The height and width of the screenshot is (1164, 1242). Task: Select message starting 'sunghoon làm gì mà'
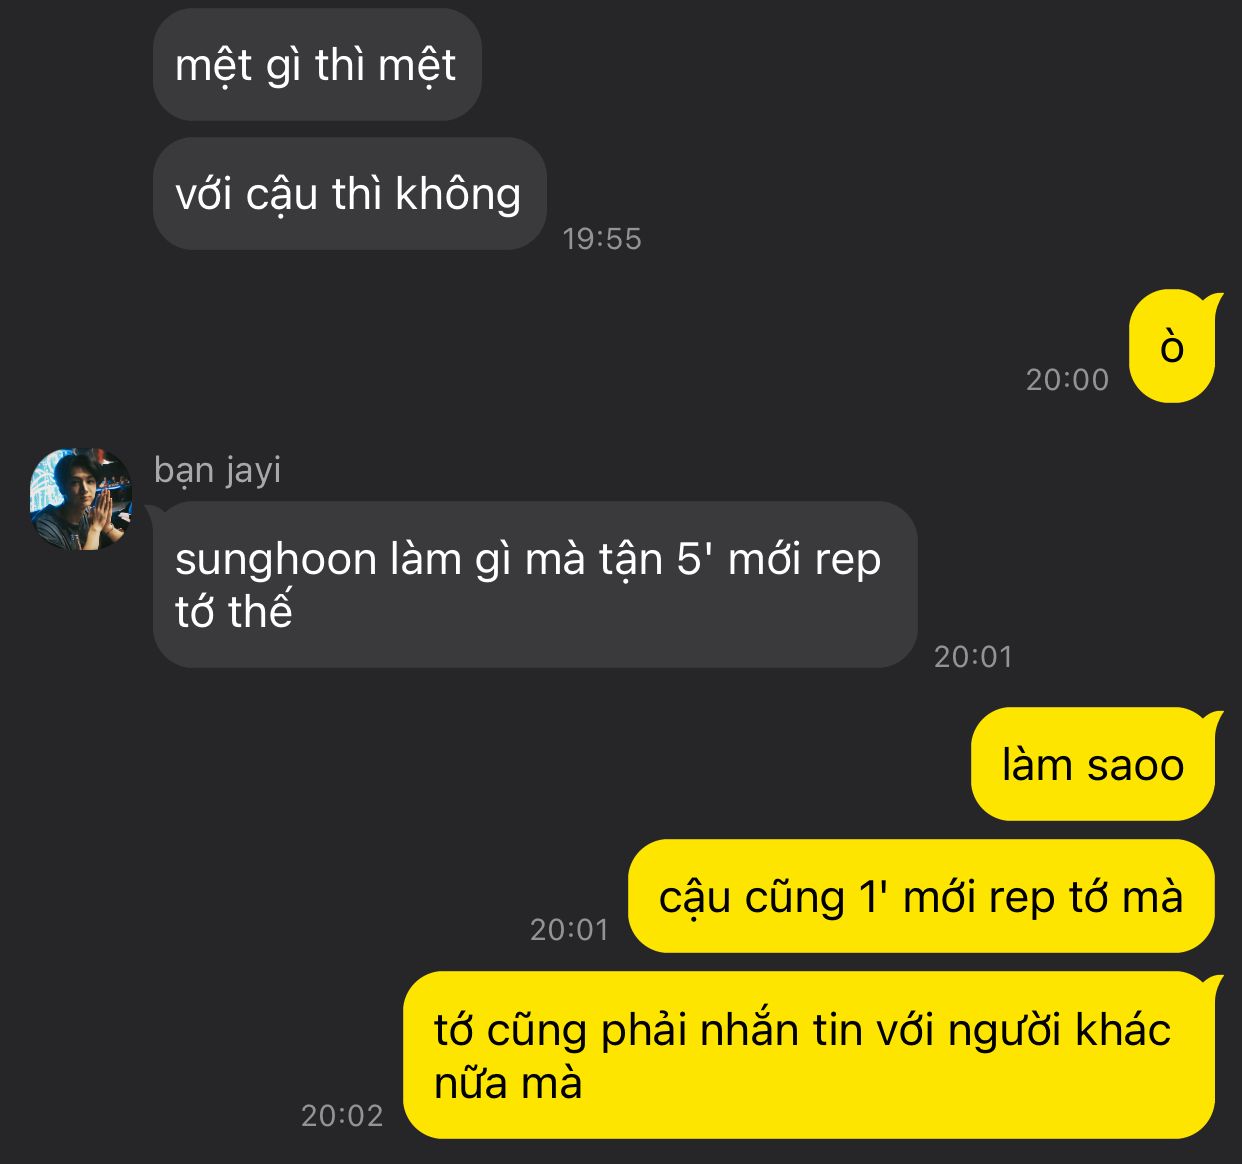[x=535, y=585]
